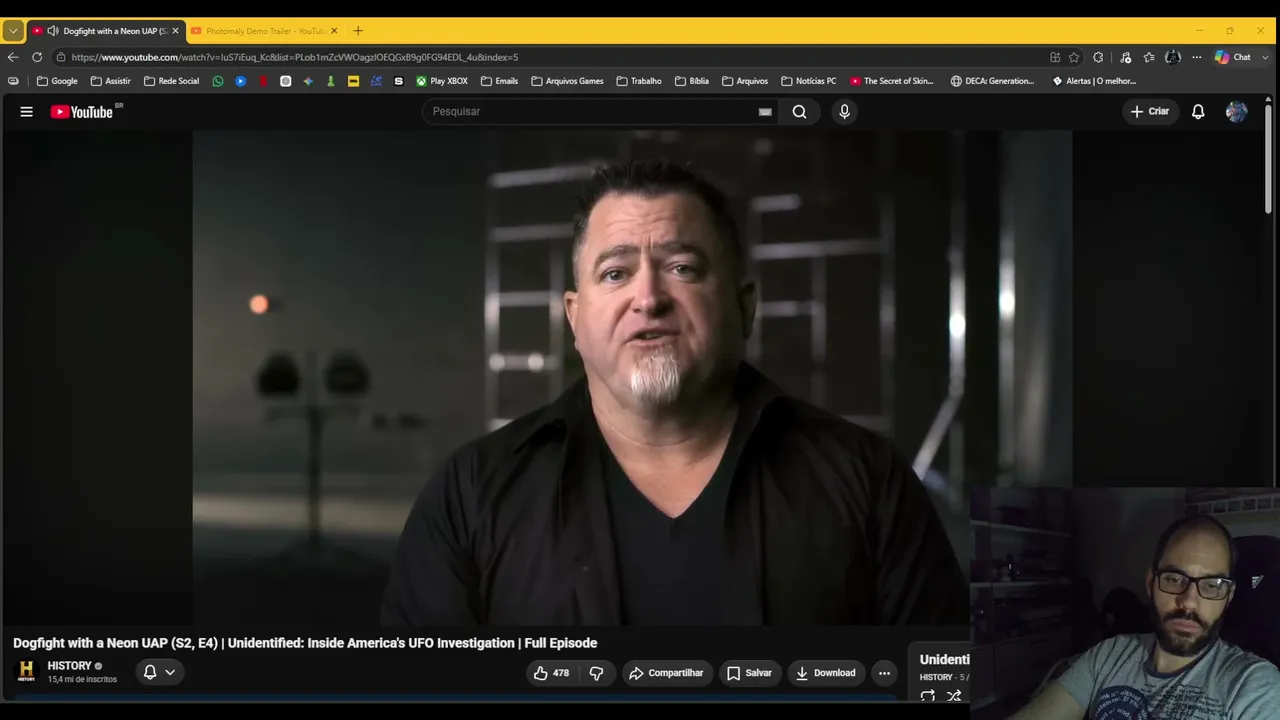Open browser profile avatar

pyautogui.click(x=1173, y=57)
